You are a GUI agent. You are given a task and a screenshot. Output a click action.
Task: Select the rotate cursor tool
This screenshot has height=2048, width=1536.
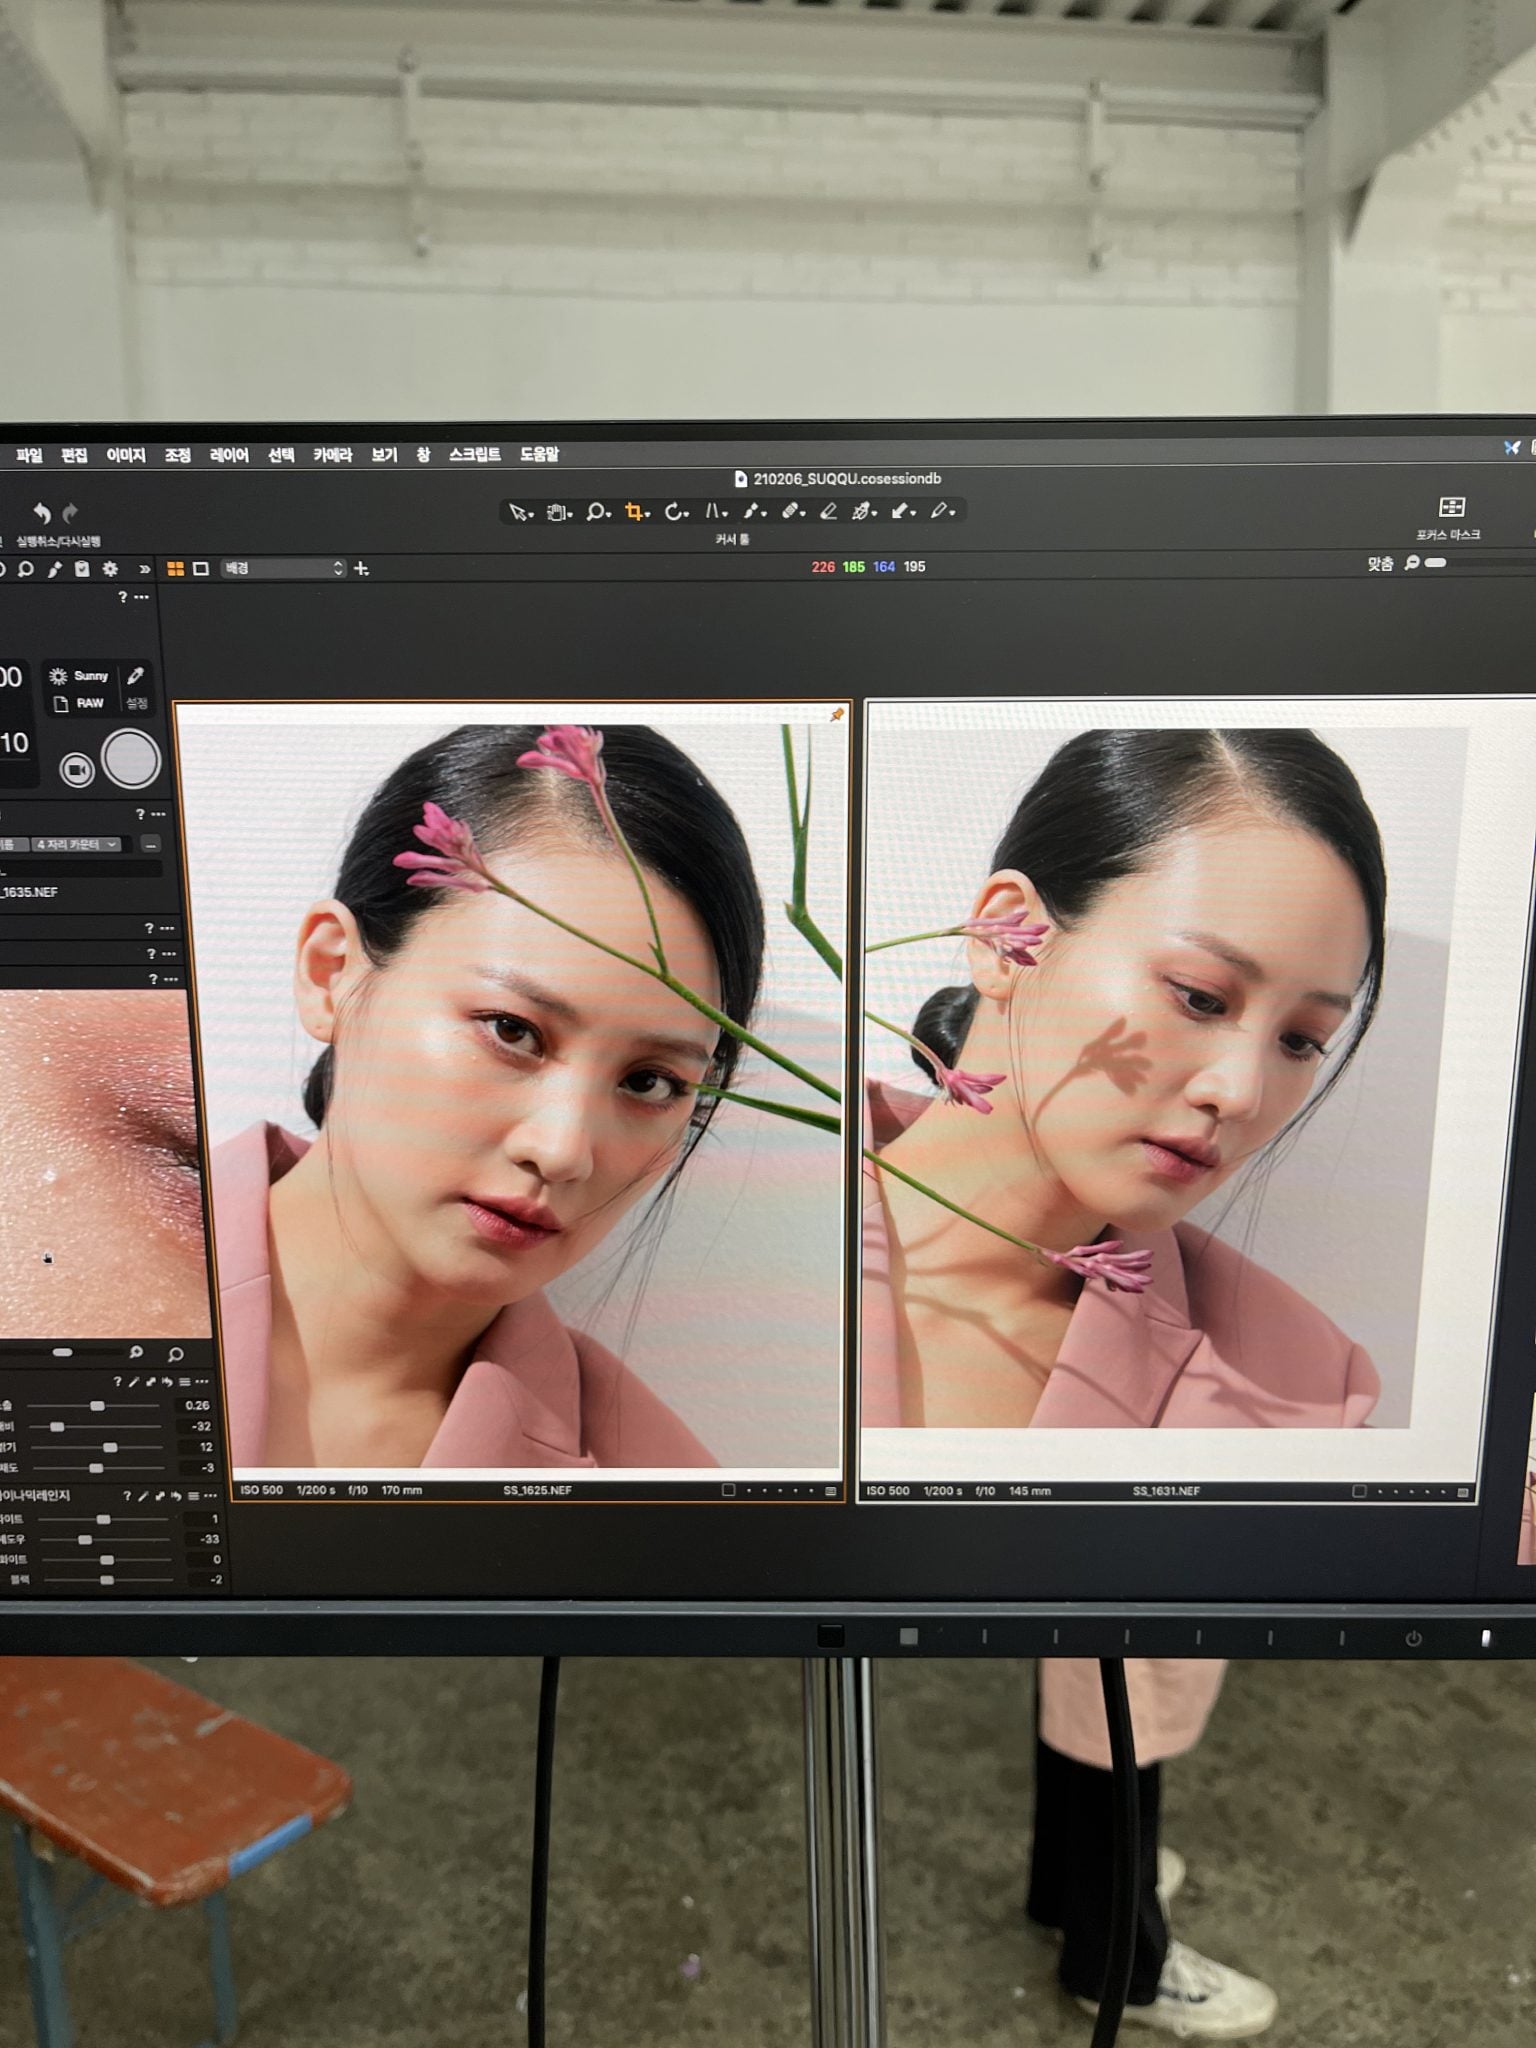676,512
